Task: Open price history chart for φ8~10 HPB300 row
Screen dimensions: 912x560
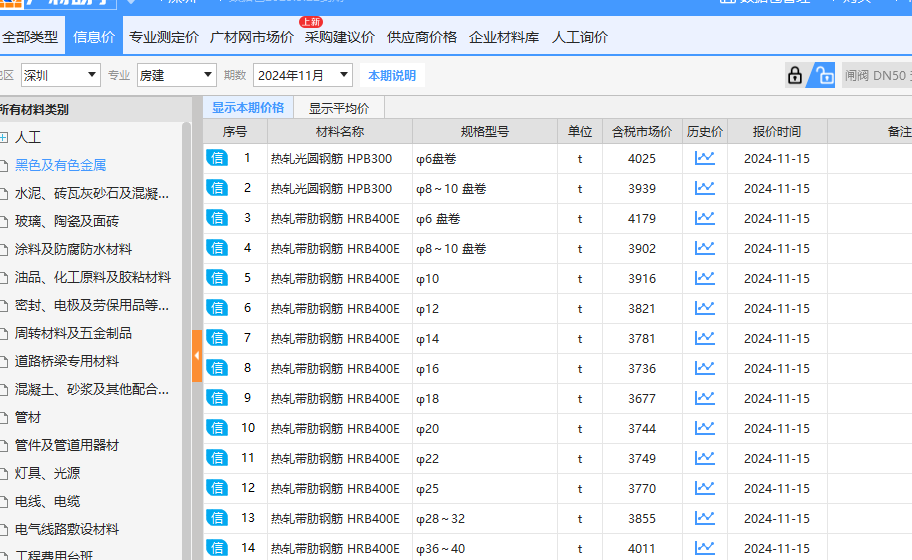Action: click(x=704, y=188)
